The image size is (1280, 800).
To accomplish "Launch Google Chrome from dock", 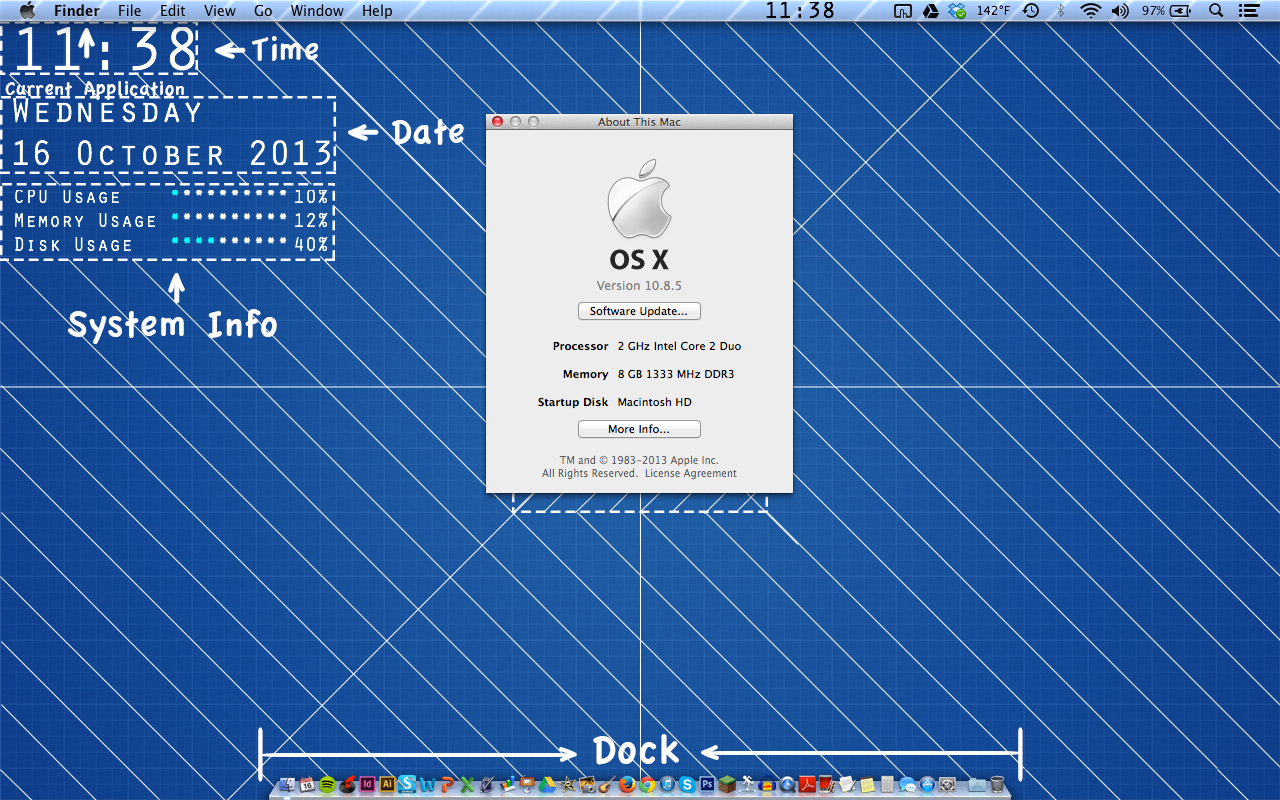I will pyautogui.click(x=647, y=785).
